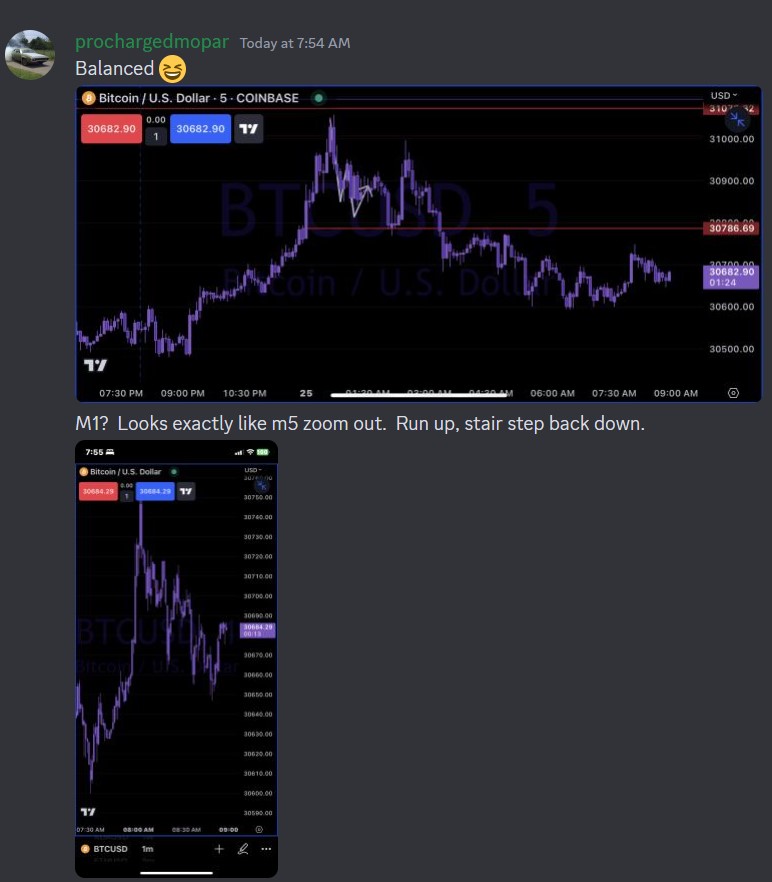Click the TradingView icon button beside the buy price
Screen dimensions: 772x882
tap(249, 129)
